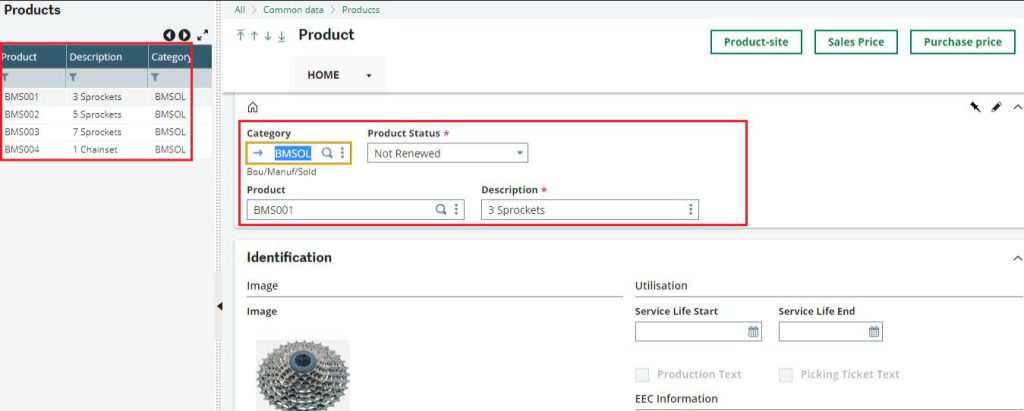1024x411 pixels.
Task: Click the pin icon in the header section
Action: click(x=975, y=107)
